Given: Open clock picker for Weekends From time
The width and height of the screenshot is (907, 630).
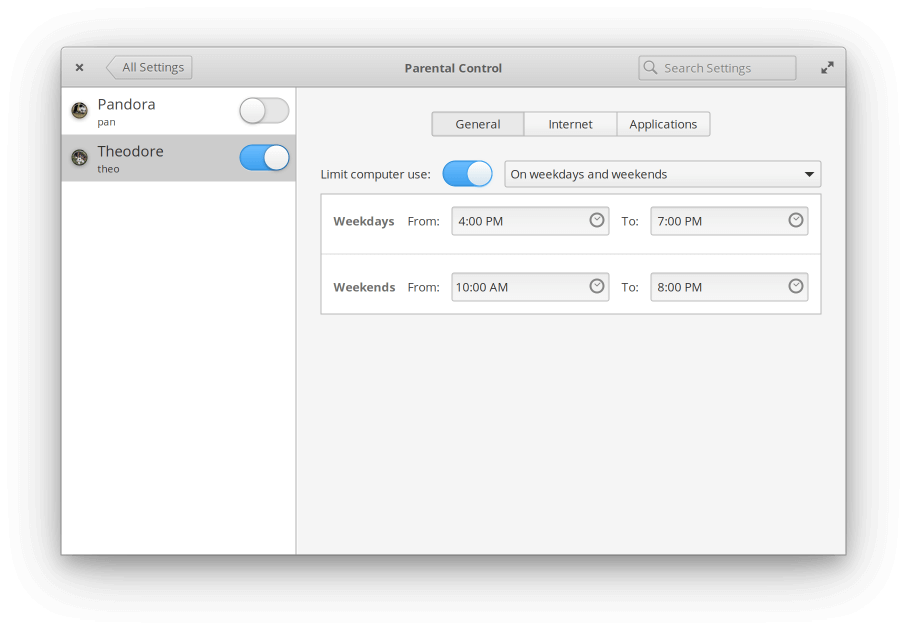Looking at the screenshot, I should (x=596, y=286).
